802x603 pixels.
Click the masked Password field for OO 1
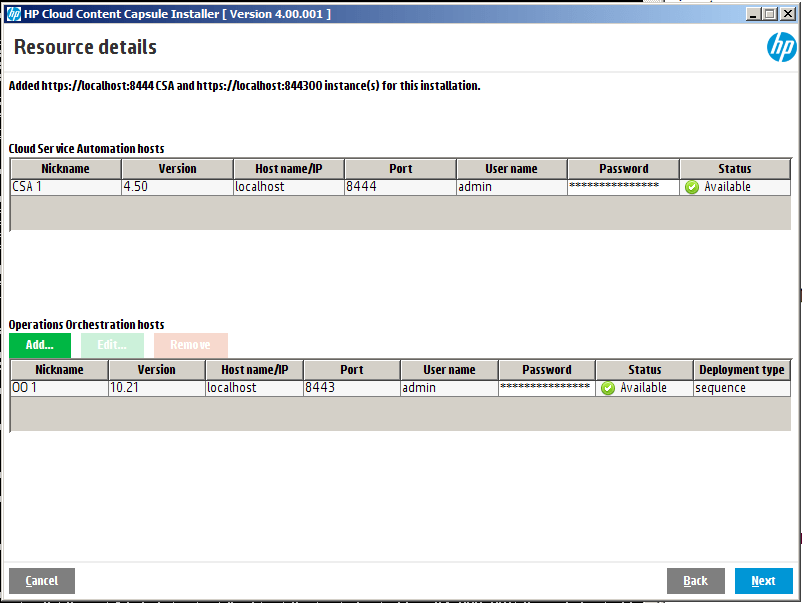tap(545, 387)
